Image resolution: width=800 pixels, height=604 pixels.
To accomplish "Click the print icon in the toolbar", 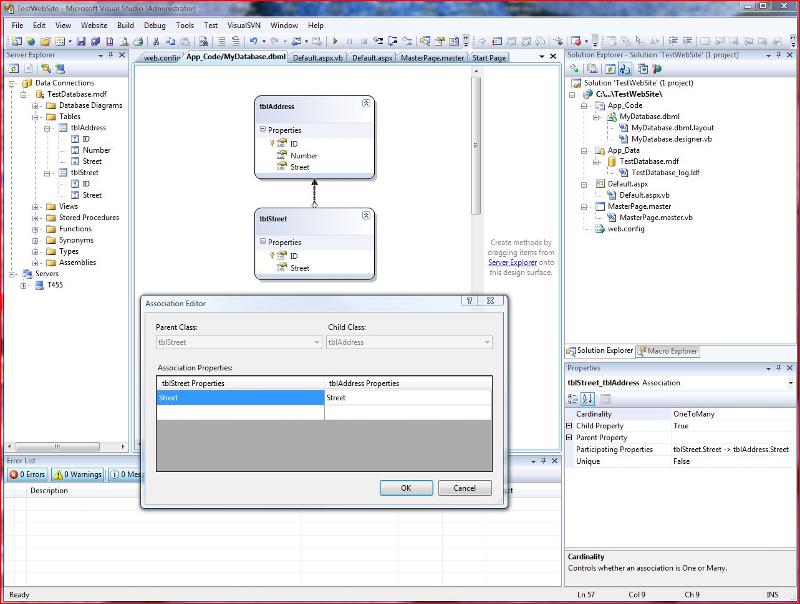I will [138, 41].
